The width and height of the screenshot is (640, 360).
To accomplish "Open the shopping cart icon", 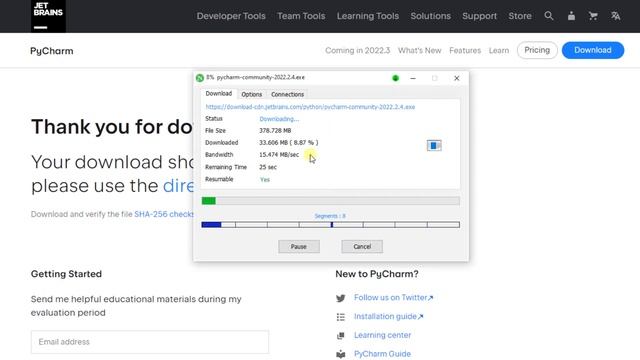I will (x=593, y=16).
